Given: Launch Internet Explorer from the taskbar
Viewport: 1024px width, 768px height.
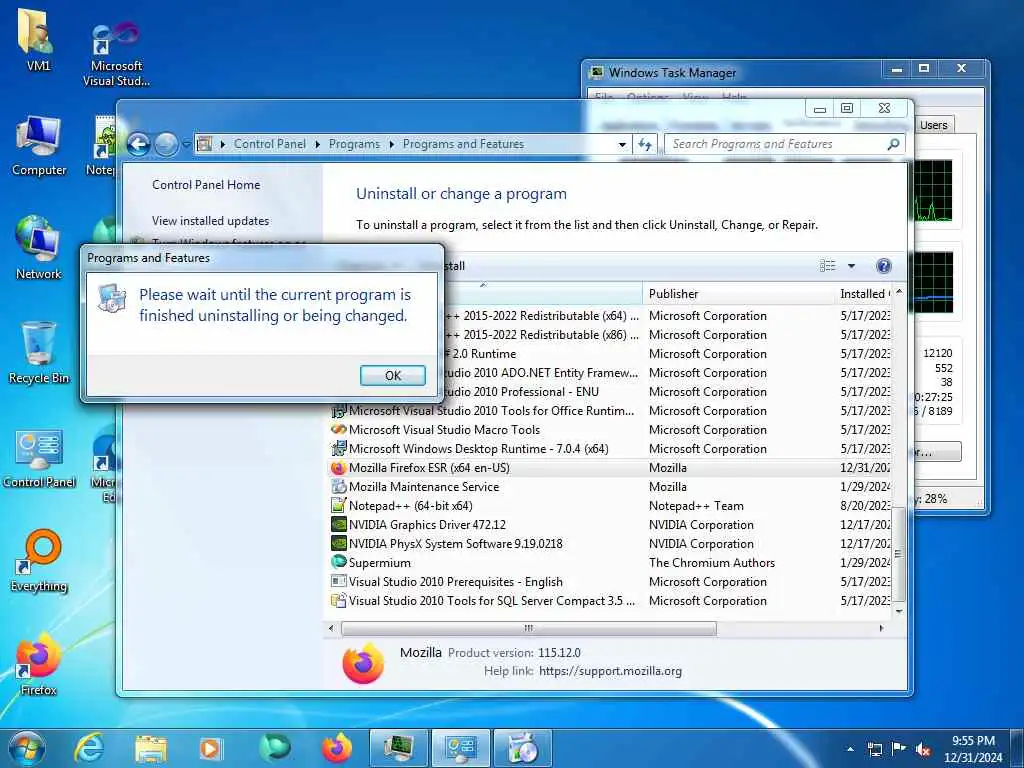Looking at the screenshot, I should pos(89,748).
